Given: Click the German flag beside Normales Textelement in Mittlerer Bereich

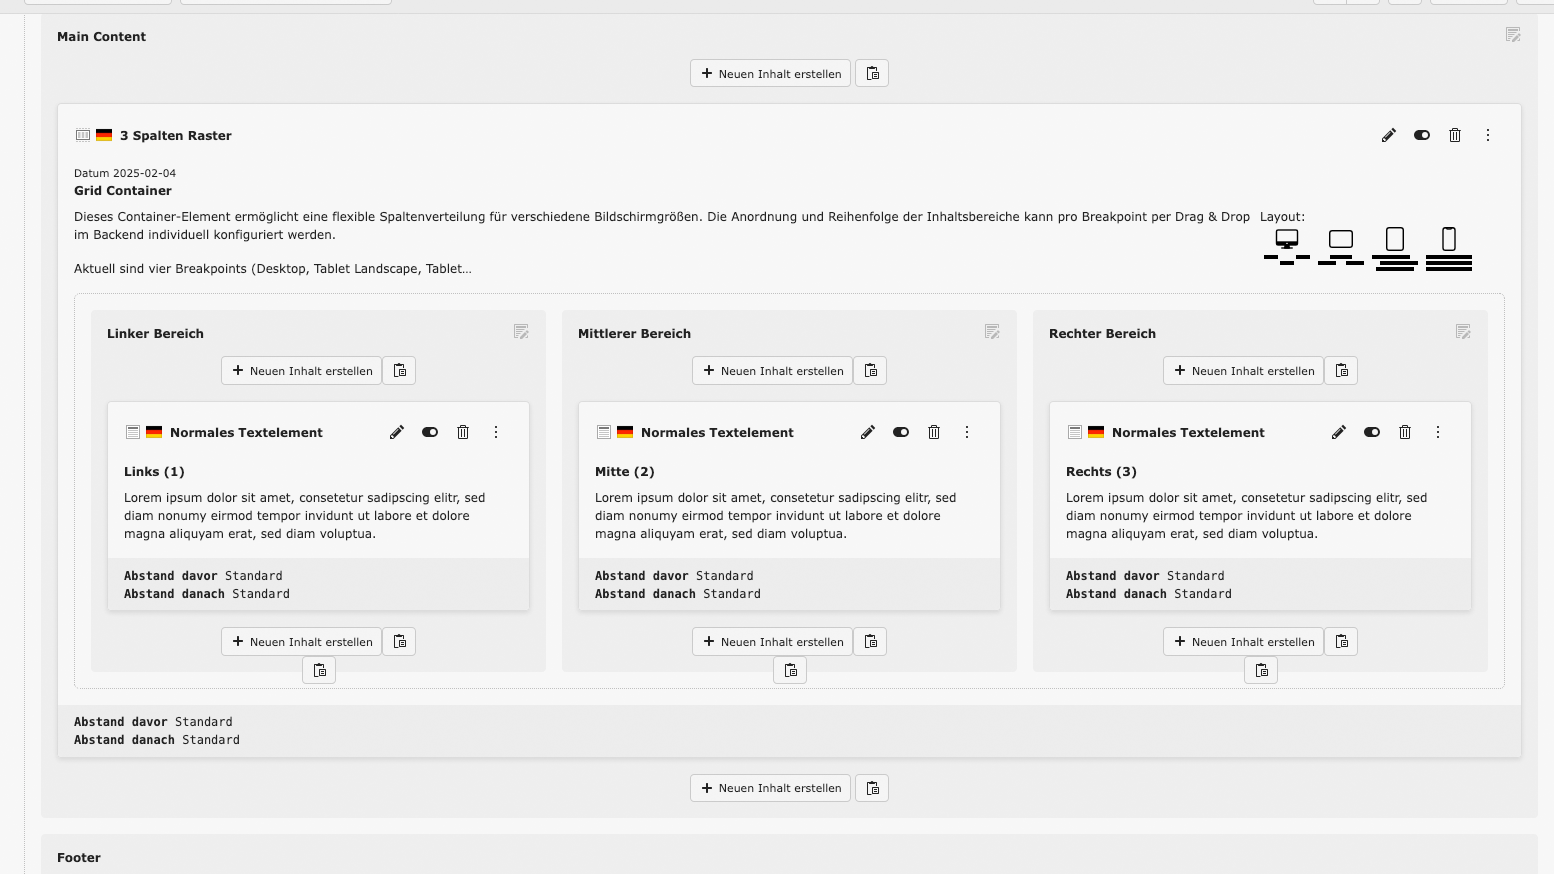Looking at the screenshot, I should point(625,432).
